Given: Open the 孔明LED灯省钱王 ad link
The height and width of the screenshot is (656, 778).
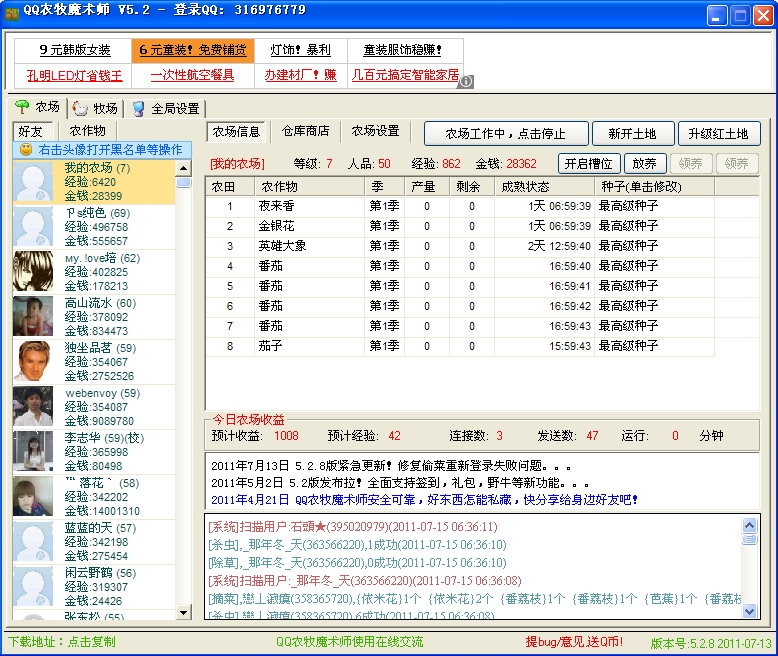Looking at the screenshot, I should 74,75.
